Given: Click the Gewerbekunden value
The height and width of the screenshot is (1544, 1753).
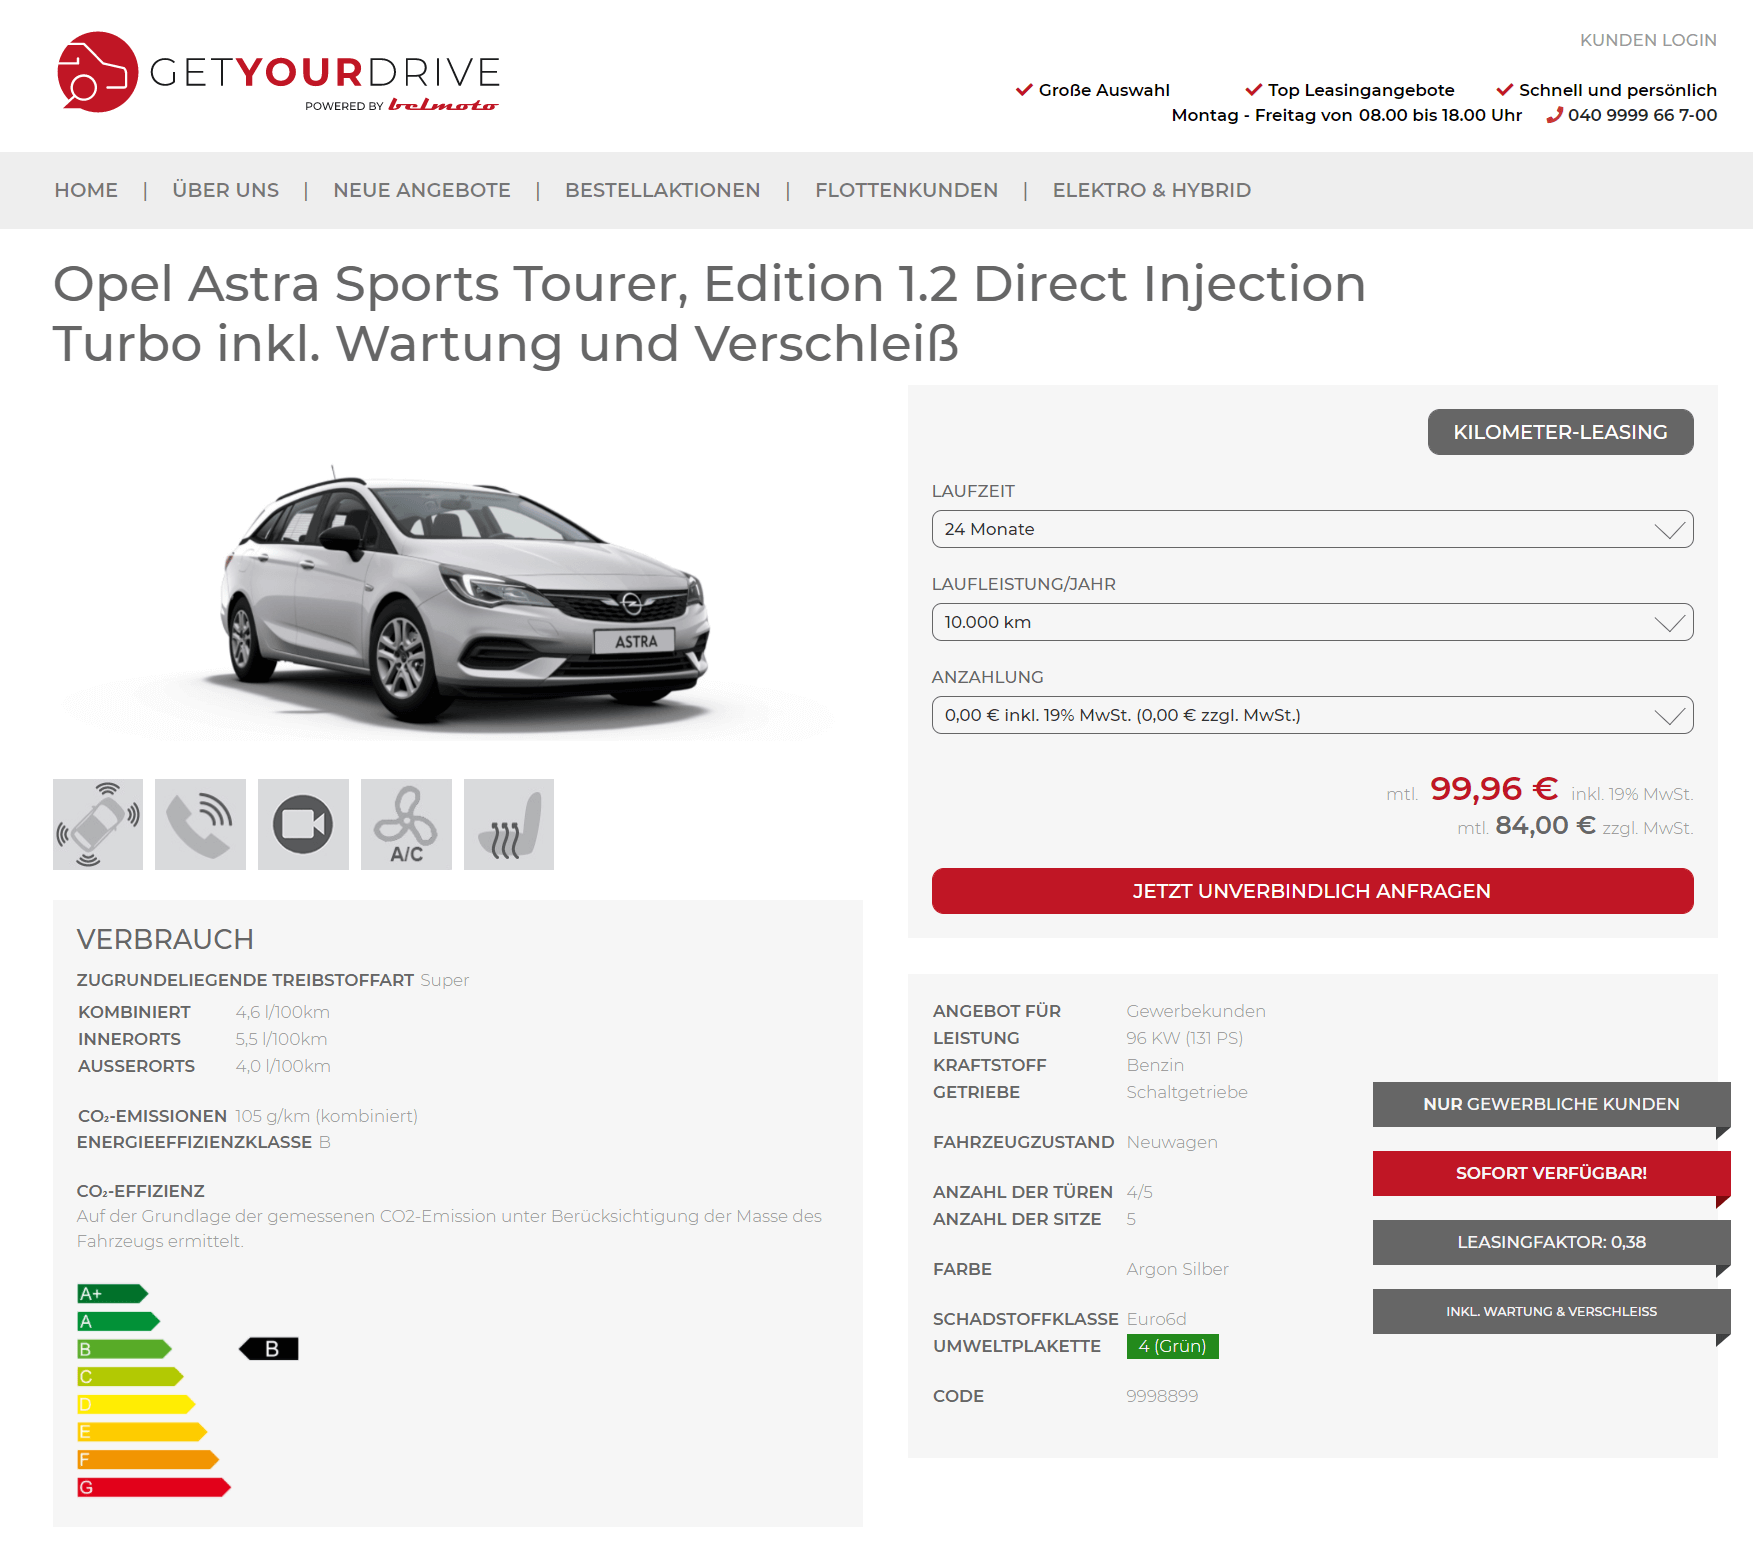Looking at the screenshot, I should pyautogui.click(x=1196, y=1011).
